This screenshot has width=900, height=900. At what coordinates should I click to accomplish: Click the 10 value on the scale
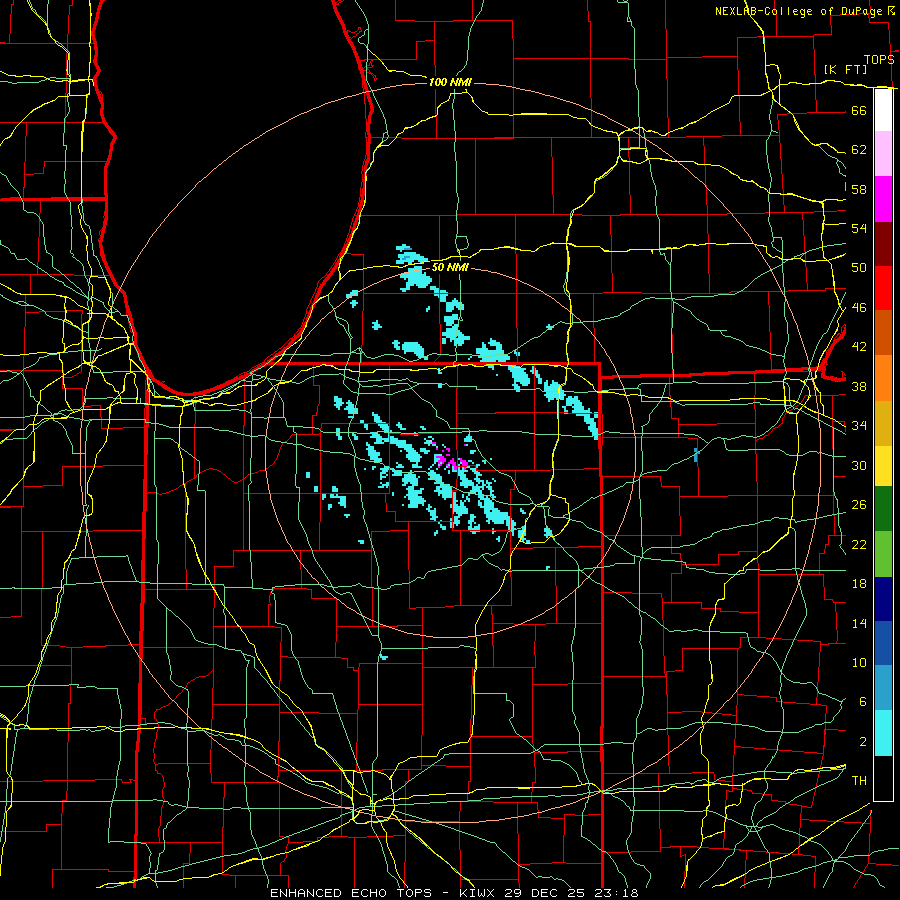tap(859, 662)
